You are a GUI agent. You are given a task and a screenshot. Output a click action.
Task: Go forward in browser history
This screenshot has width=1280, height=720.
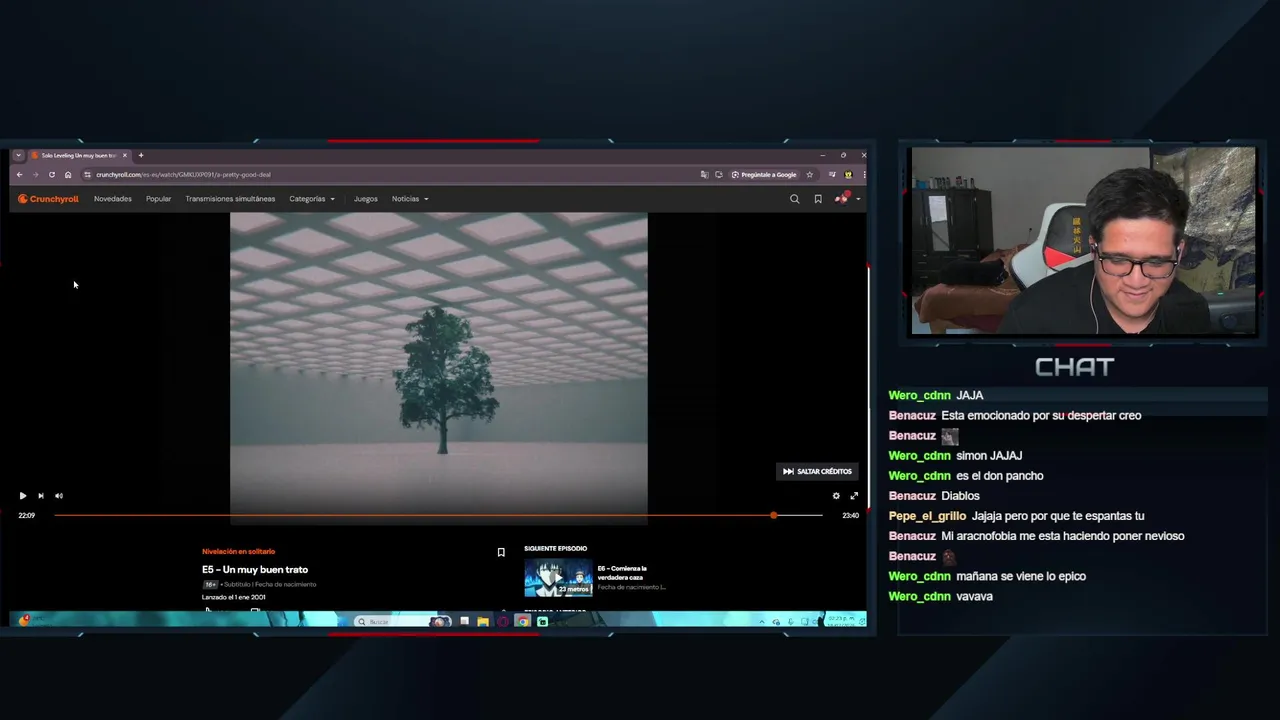tap(35, 175)
